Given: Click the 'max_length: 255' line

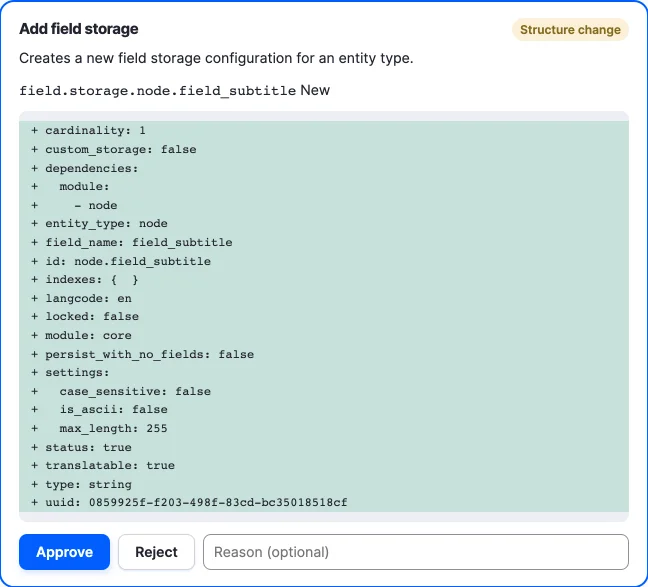Looking at the screenshot, I should point(324,428).
